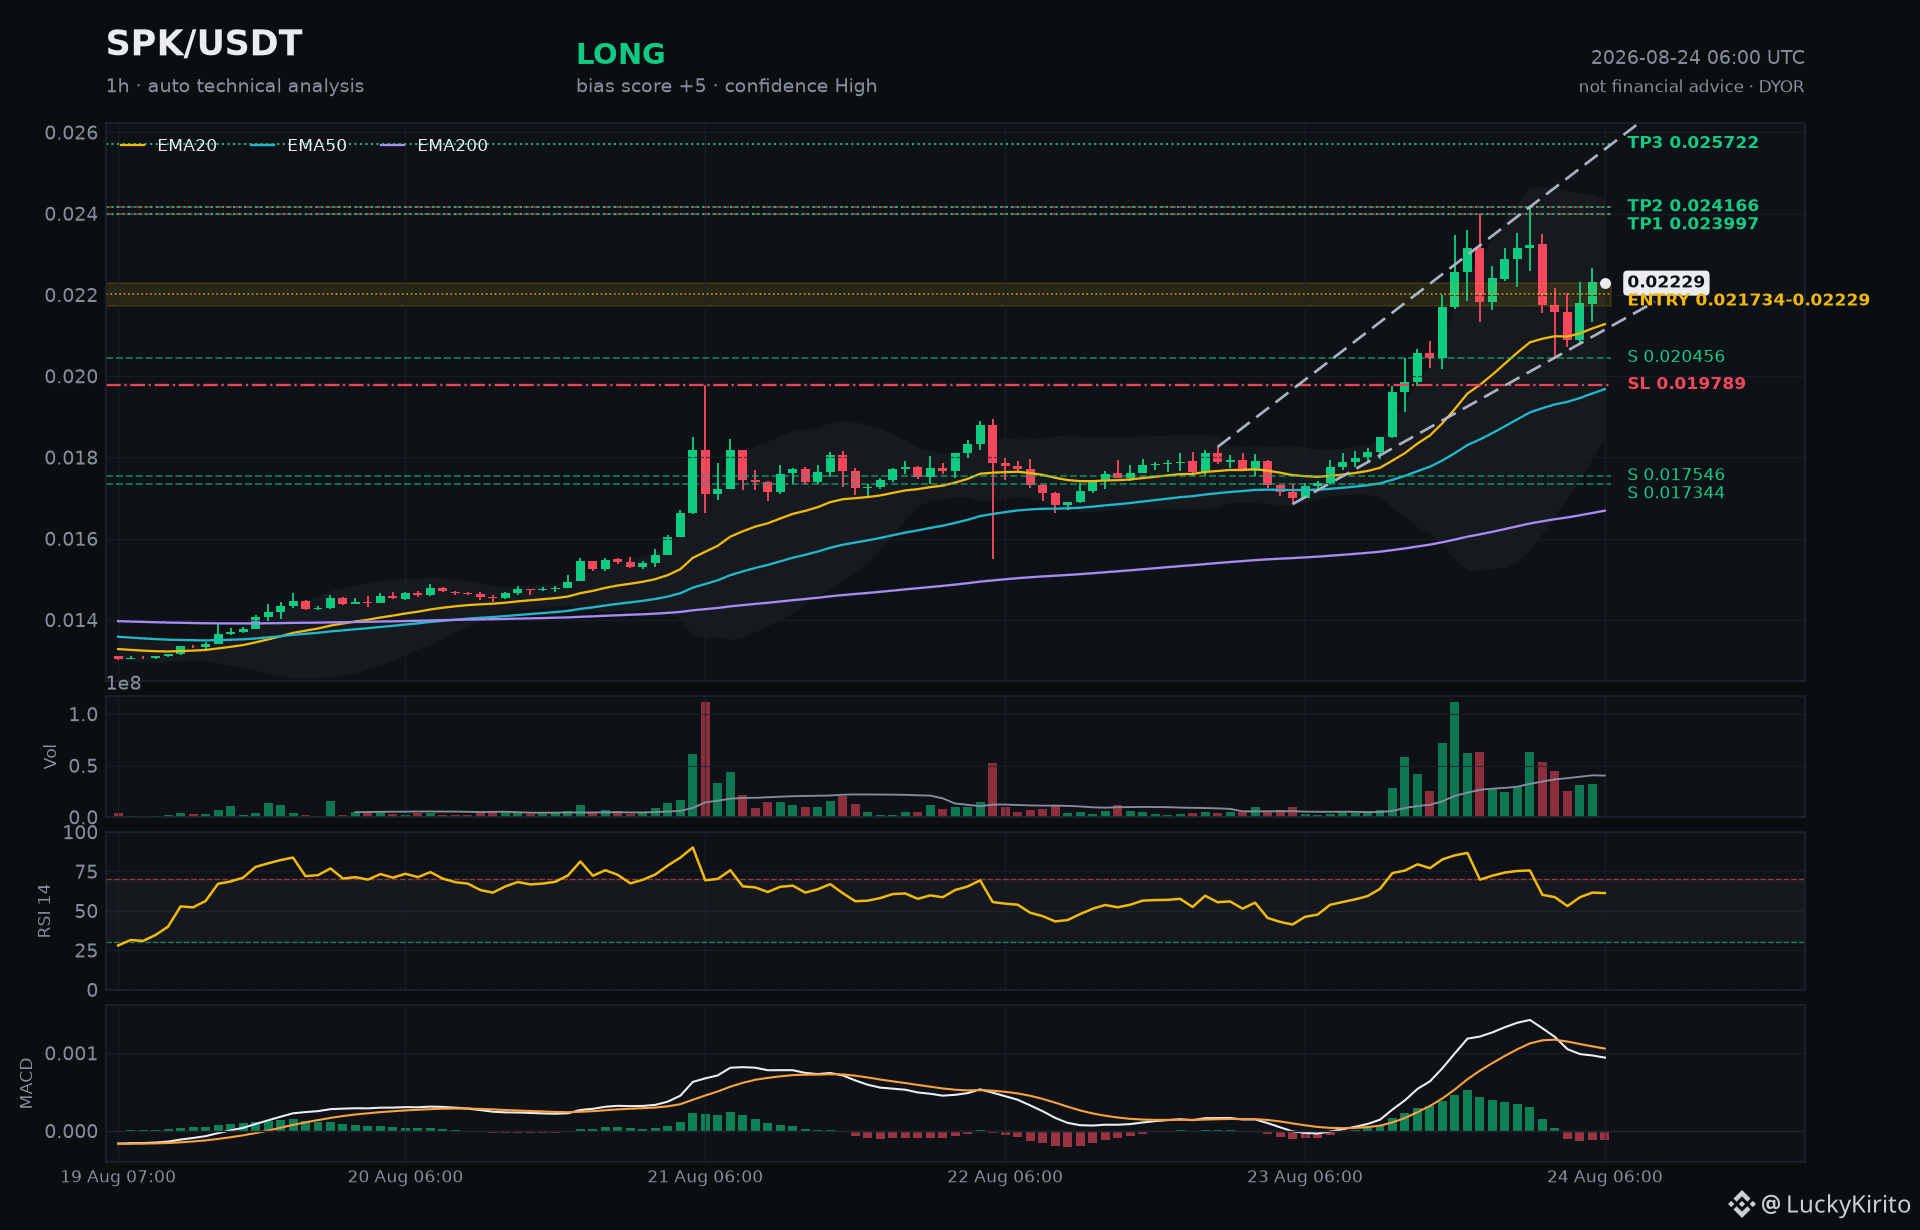Click the 0.5 volume axis tick
The width and height of the screenshot is (1920, 1230).
pyautogui.click(x=84, y=766)
